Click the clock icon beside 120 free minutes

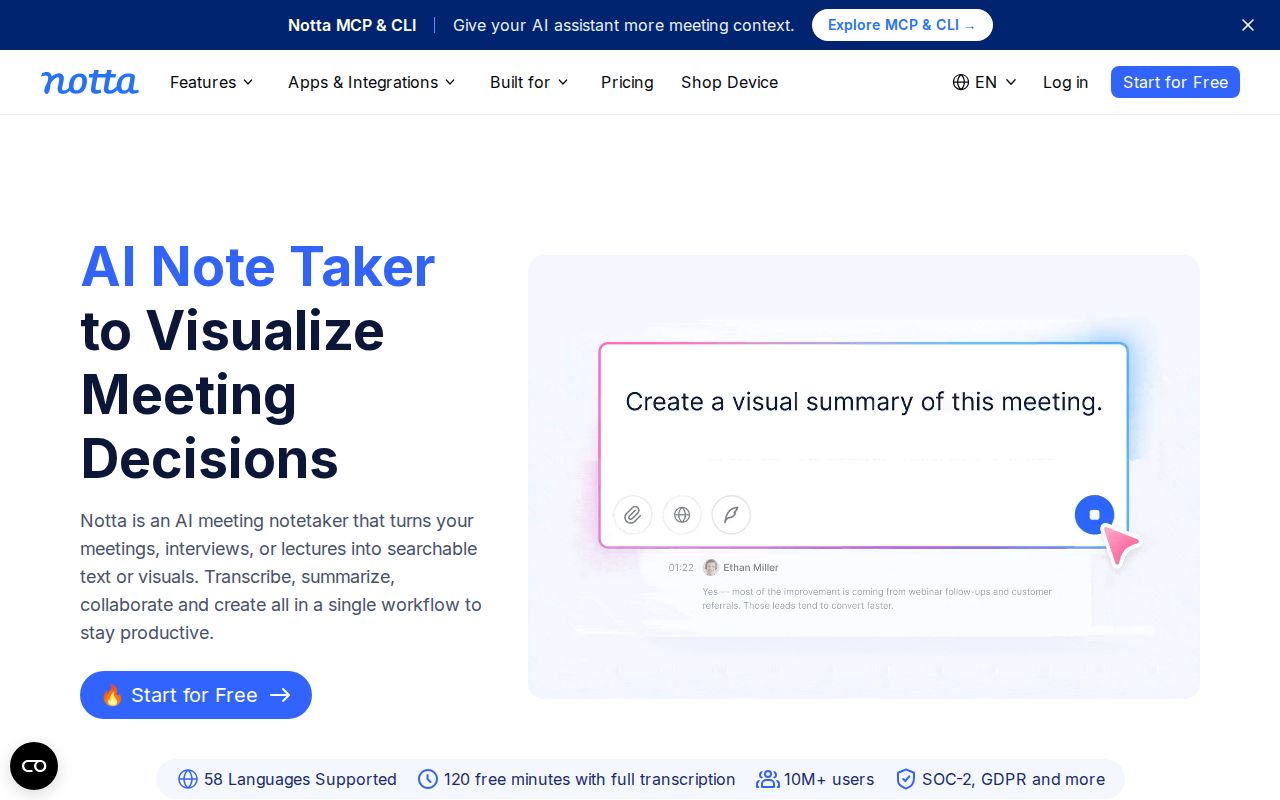tap(428, 779)
